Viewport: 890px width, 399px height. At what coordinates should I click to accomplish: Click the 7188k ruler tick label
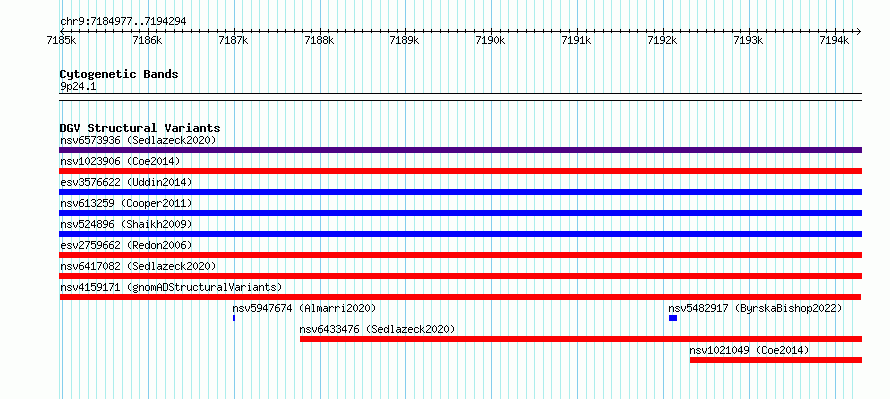coord(319,40)
